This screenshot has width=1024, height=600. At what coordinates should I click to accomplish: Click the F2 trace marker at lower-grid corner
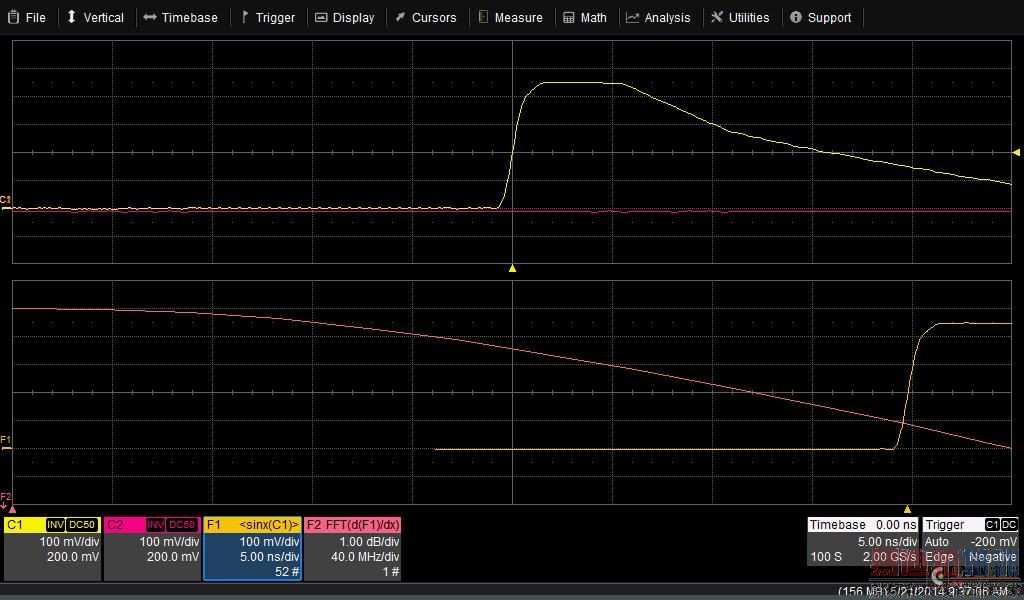click(x=5, y=500)
